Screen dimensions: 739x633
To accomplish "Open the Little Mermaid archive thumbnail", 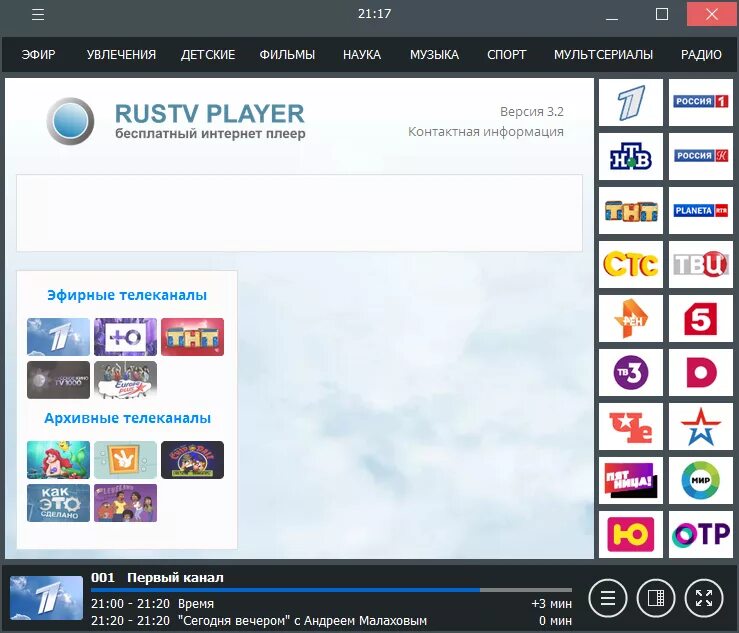I will coord(58,460).
